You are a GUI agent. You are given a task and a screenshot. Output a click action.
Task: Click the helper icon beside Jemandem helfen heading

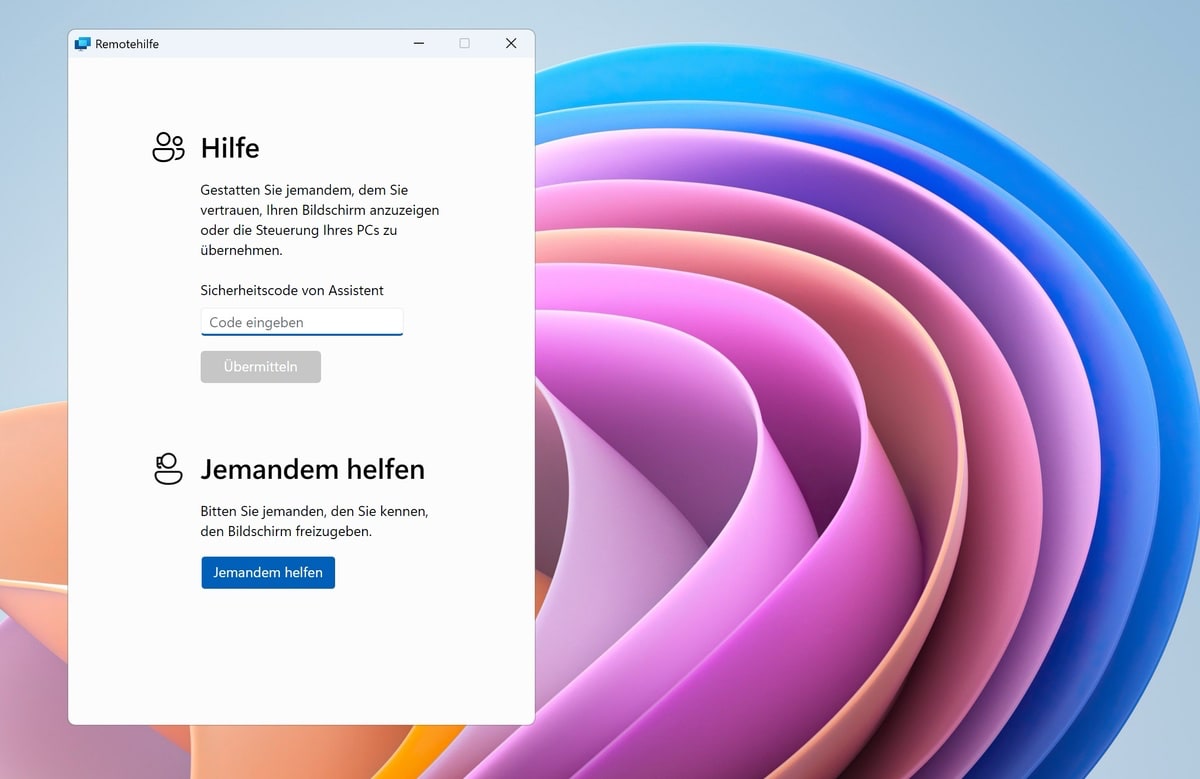tap(168, 468)
